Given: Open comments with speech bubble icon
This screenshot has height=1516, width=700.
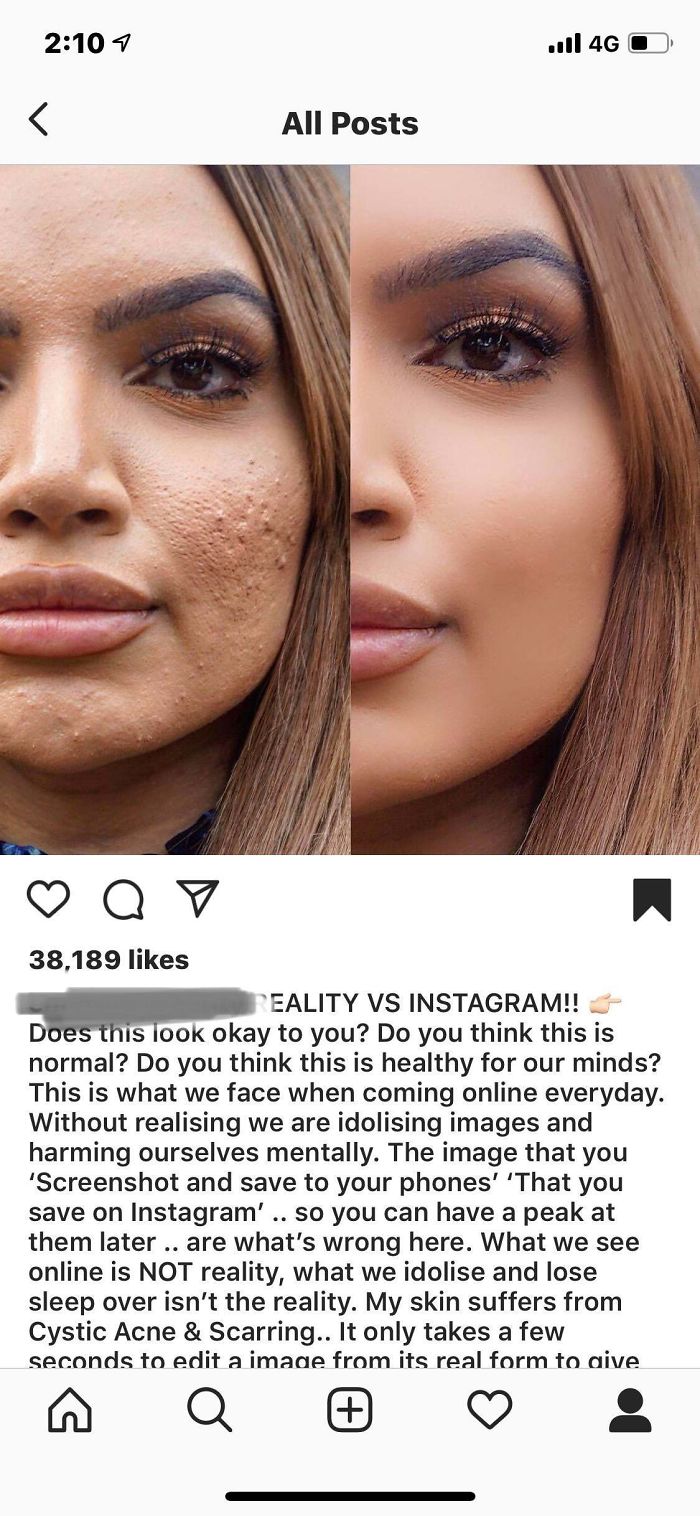Looking at the screenshot, I should pyautogui.click(x=123, y=899).
